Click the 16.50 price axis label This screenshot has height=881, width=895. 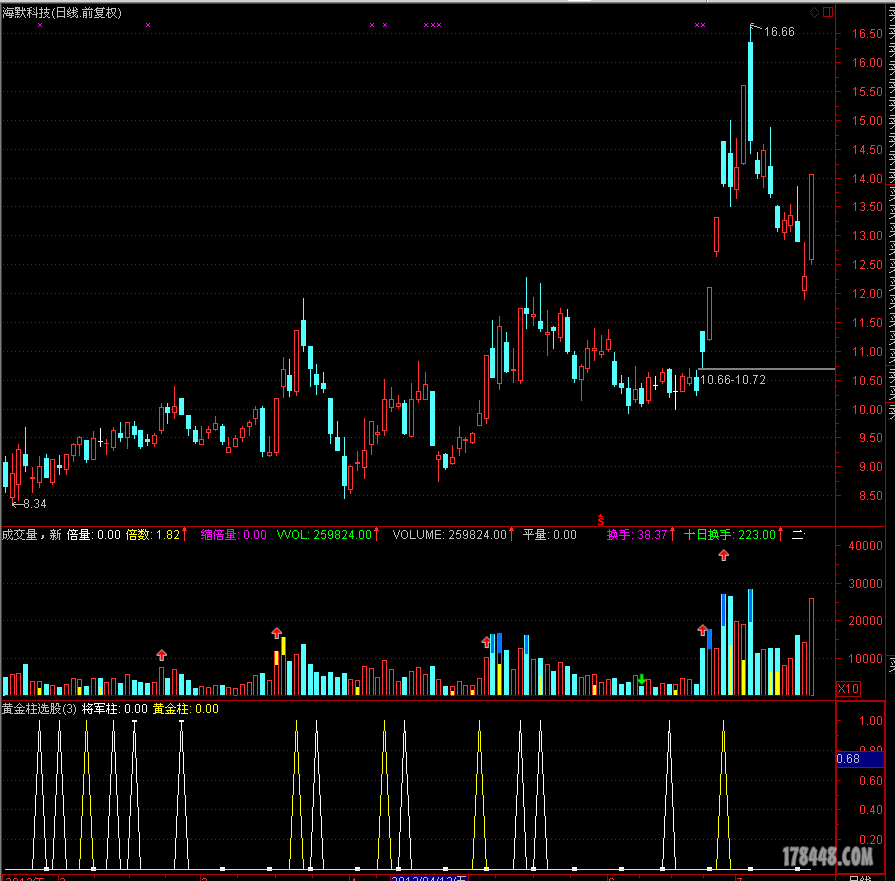pos(867,34)
